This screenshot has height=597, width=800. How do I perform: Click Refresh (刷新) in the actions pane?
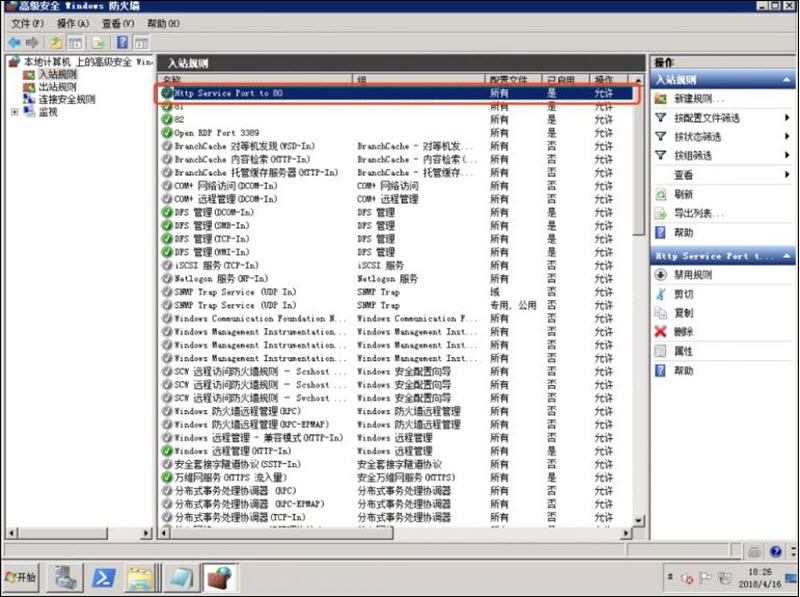point(683,194)
